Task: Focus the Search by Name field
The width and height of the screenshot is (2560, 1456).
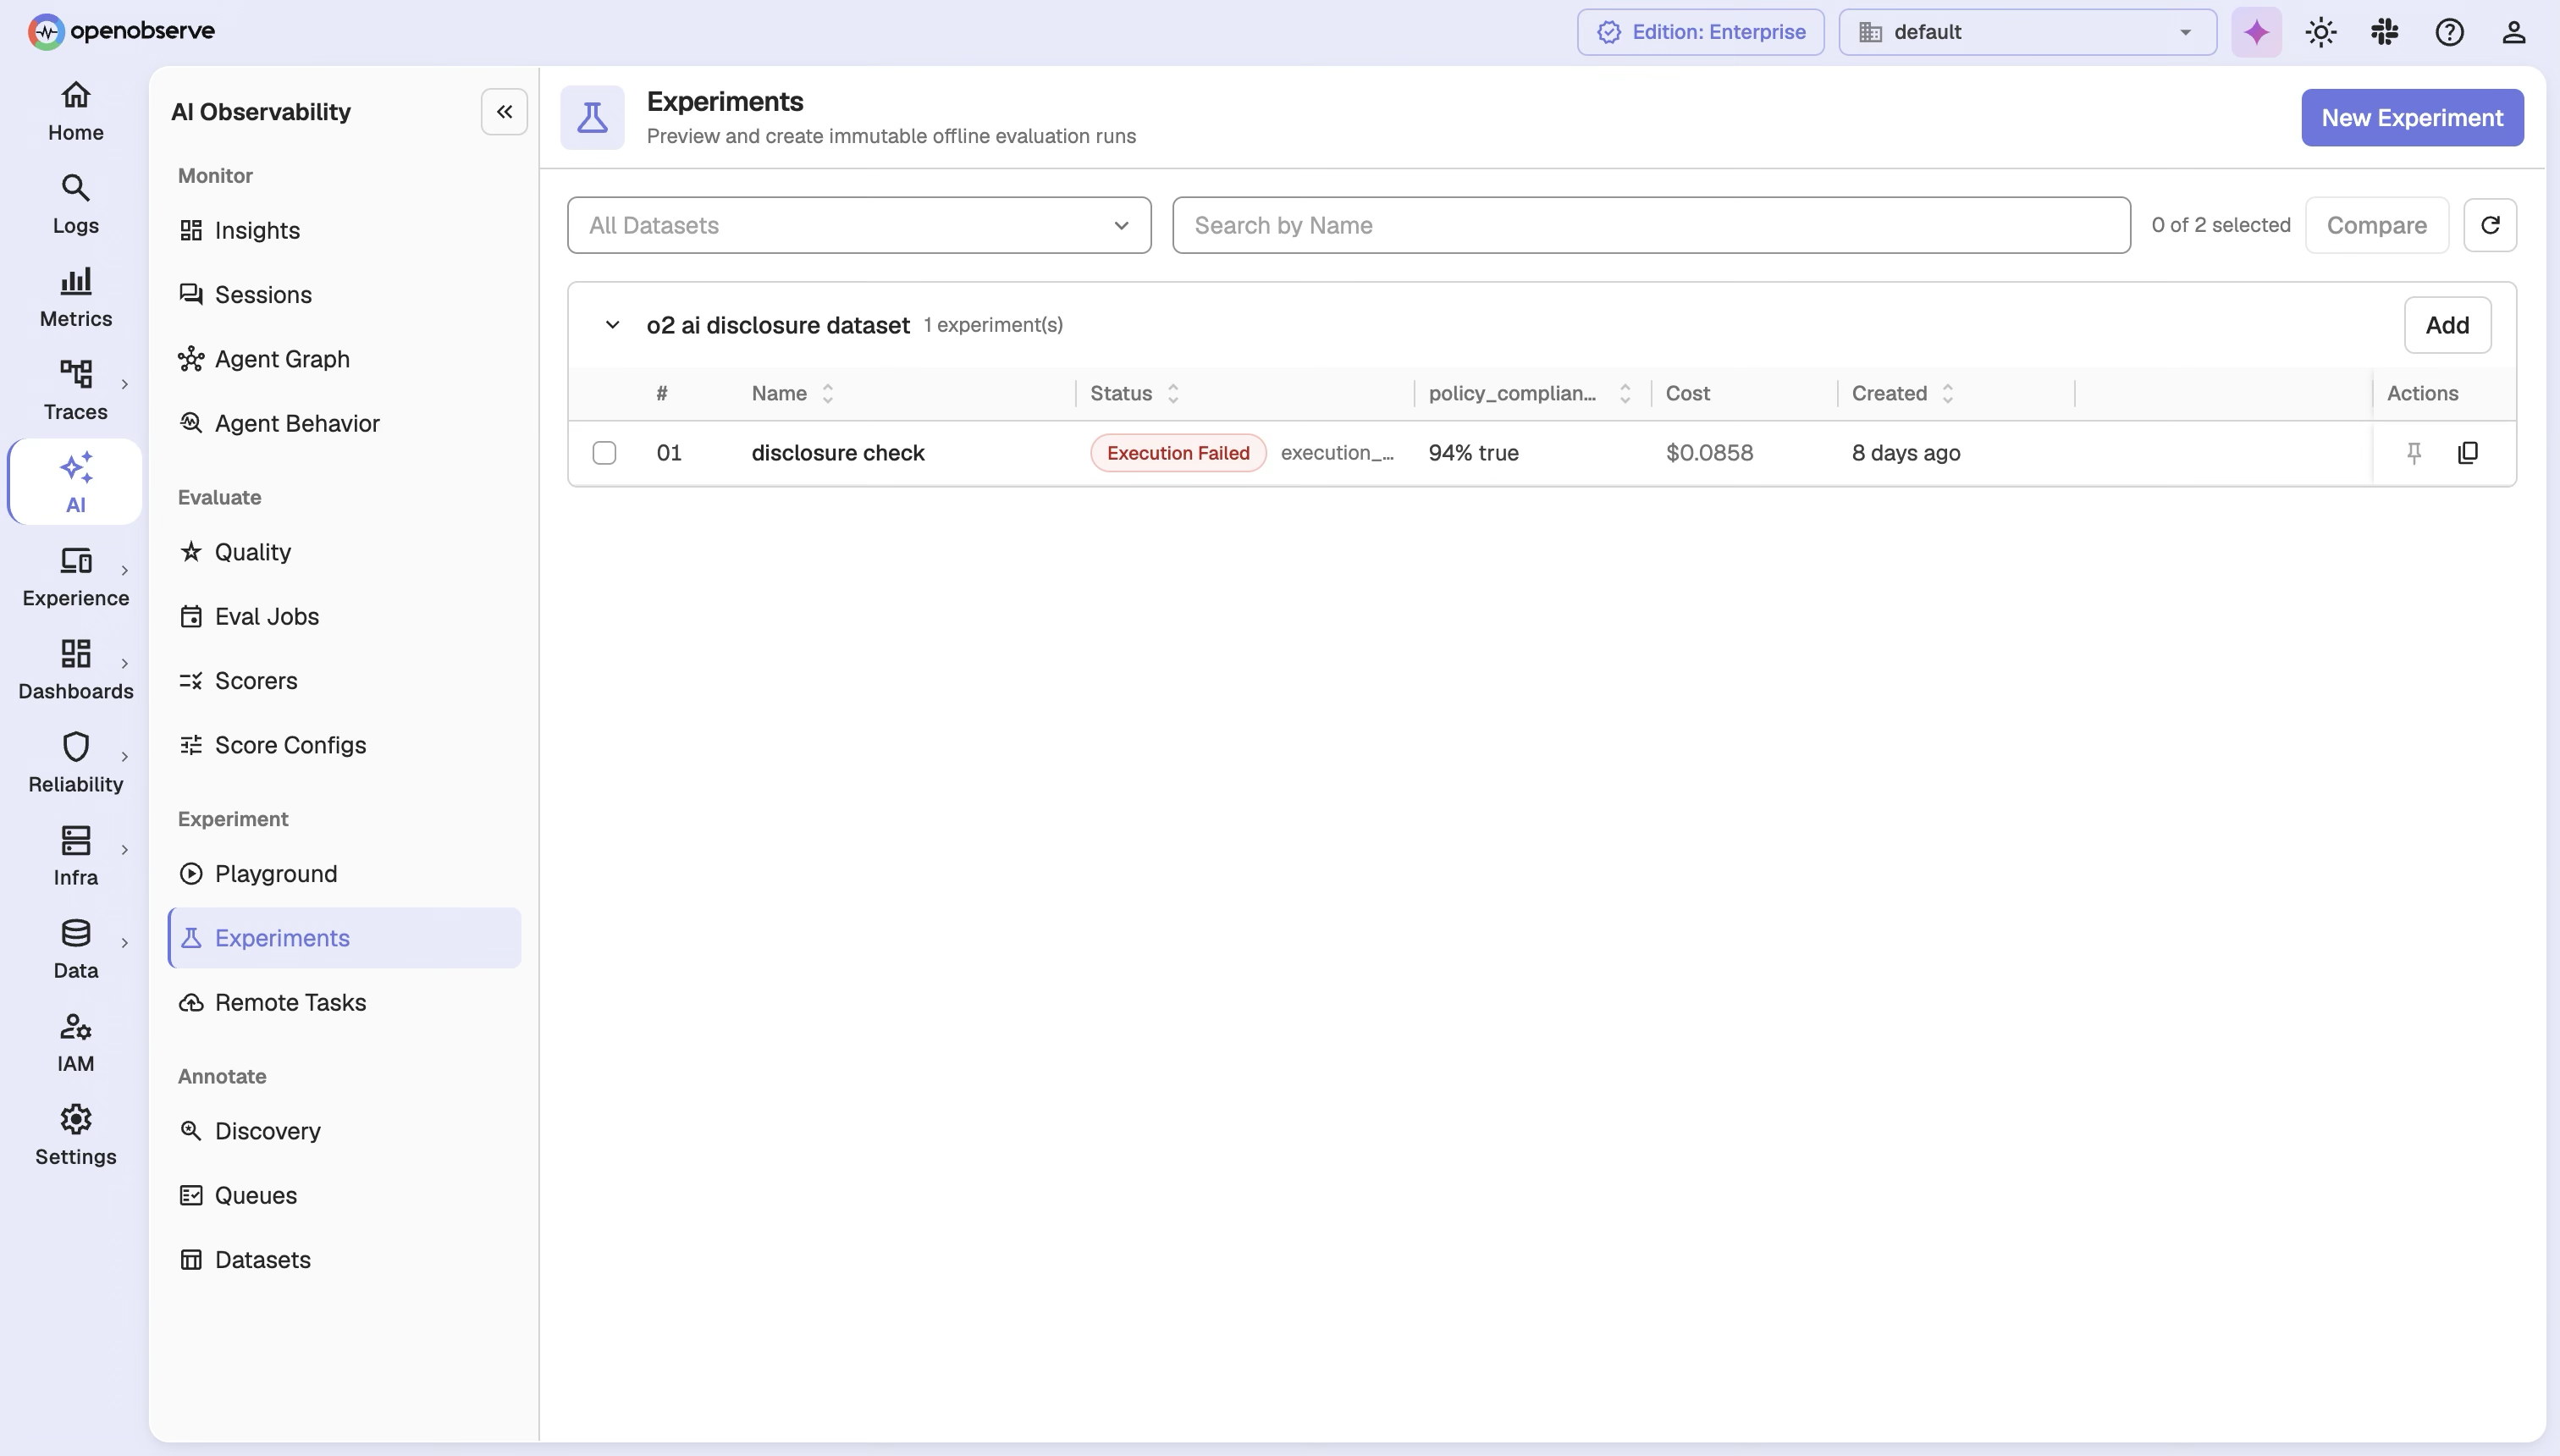Action: click(x=1651, y=225)
